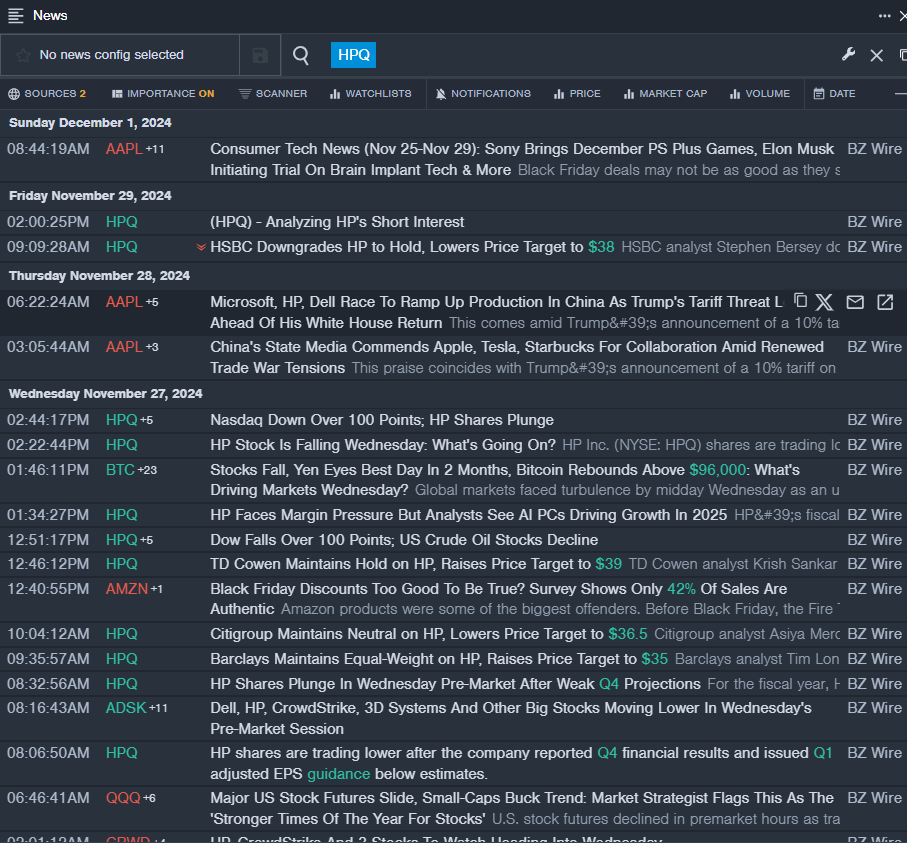Open the news config selector dropdown
This screenshot has width=907, height=843.
(120, 55)
